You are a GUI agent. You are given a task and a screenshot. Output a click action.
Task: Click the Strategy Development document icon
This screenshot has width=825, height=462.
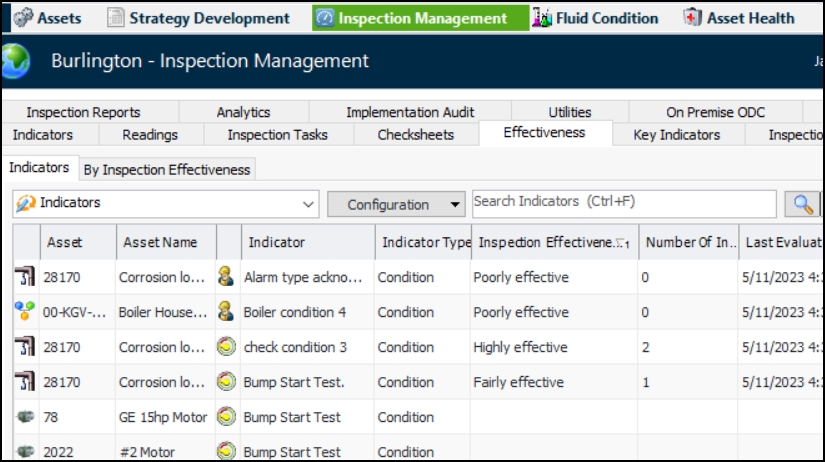point(116,18)
